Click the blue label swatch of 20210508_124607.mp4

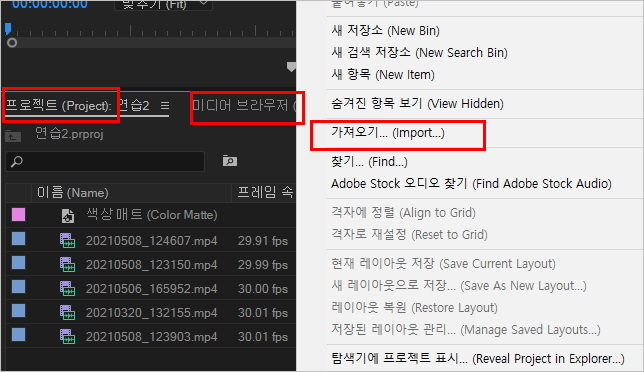point(18,239)
